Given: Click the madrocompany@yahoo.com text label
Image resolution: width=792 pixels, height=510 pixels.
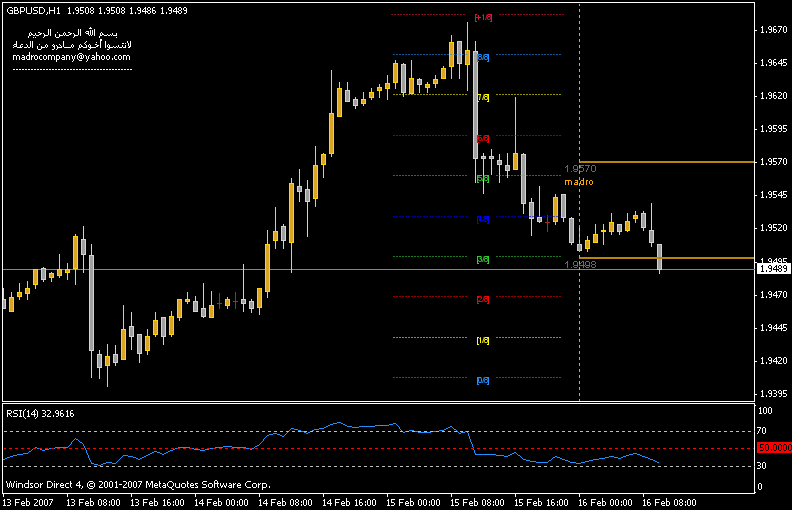Looking at the screenshot, I should click(71, 57).
